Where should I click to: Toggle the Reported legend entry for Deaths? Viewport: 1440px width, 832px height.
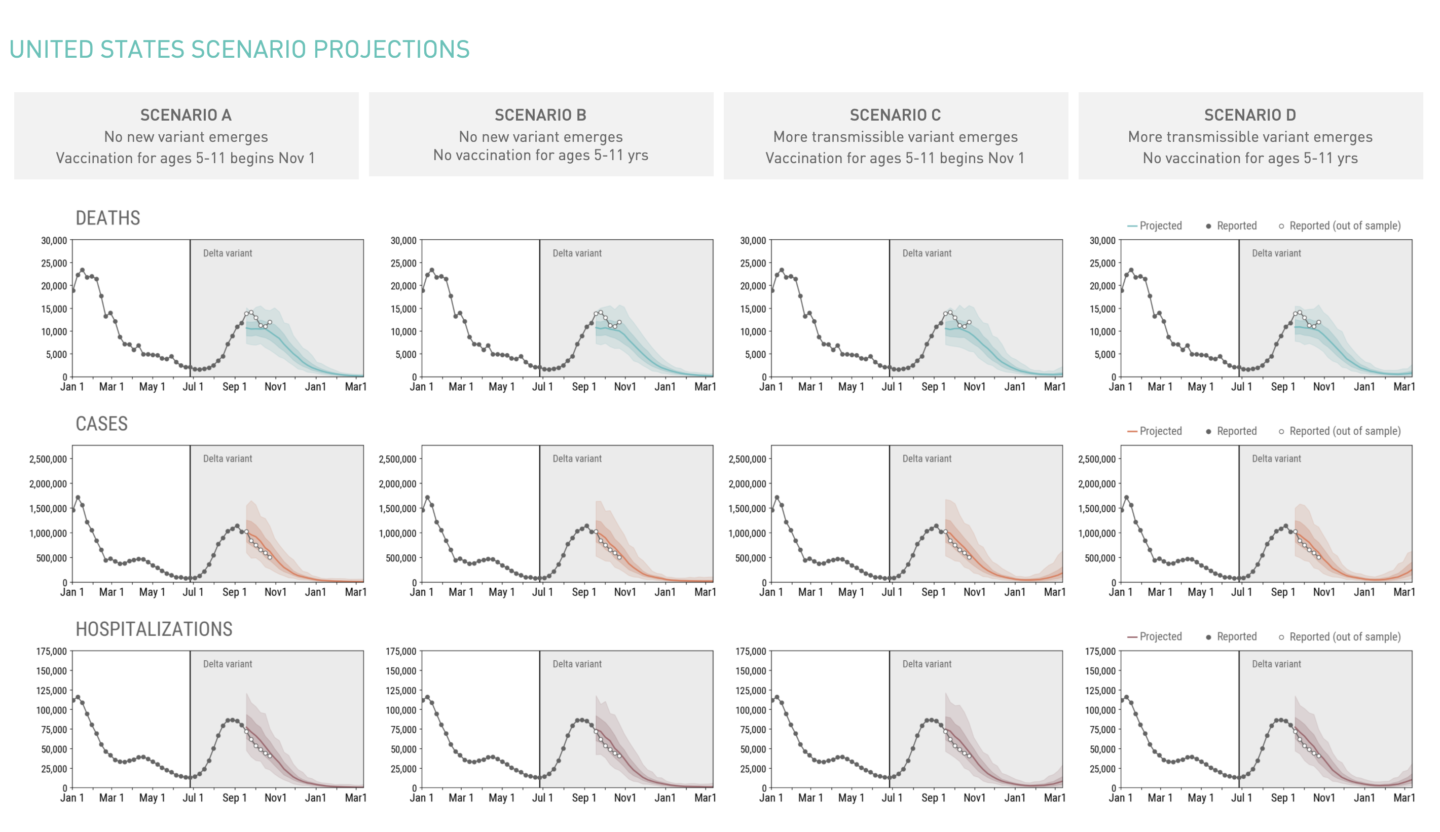coord(1231,226)
